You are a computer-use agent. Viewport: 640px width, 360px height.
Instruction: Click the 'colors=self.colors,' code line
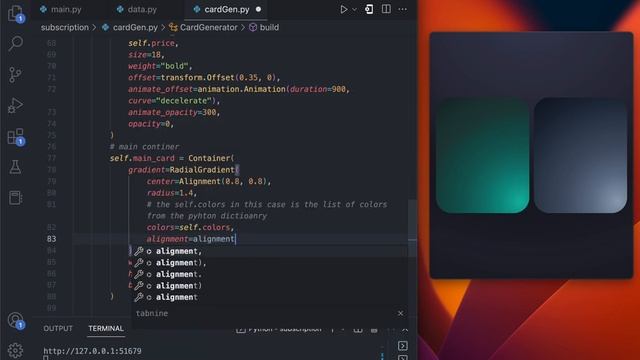[190, 227]
